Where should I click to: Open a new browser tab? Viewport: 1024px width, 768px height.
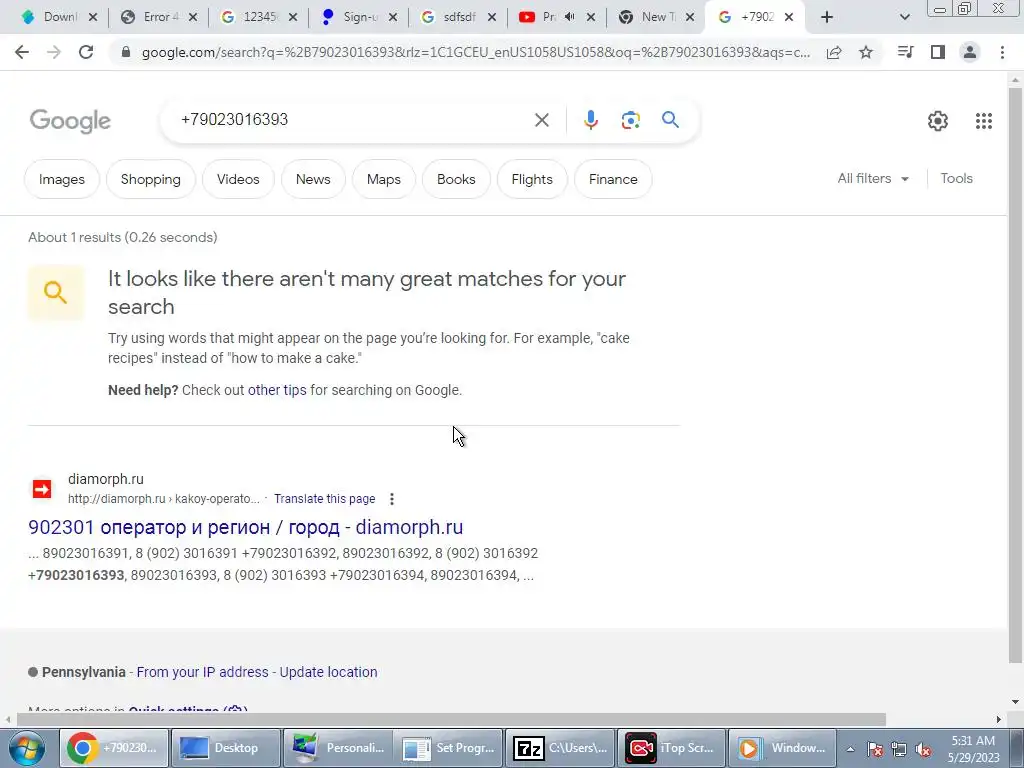[827, 17]
